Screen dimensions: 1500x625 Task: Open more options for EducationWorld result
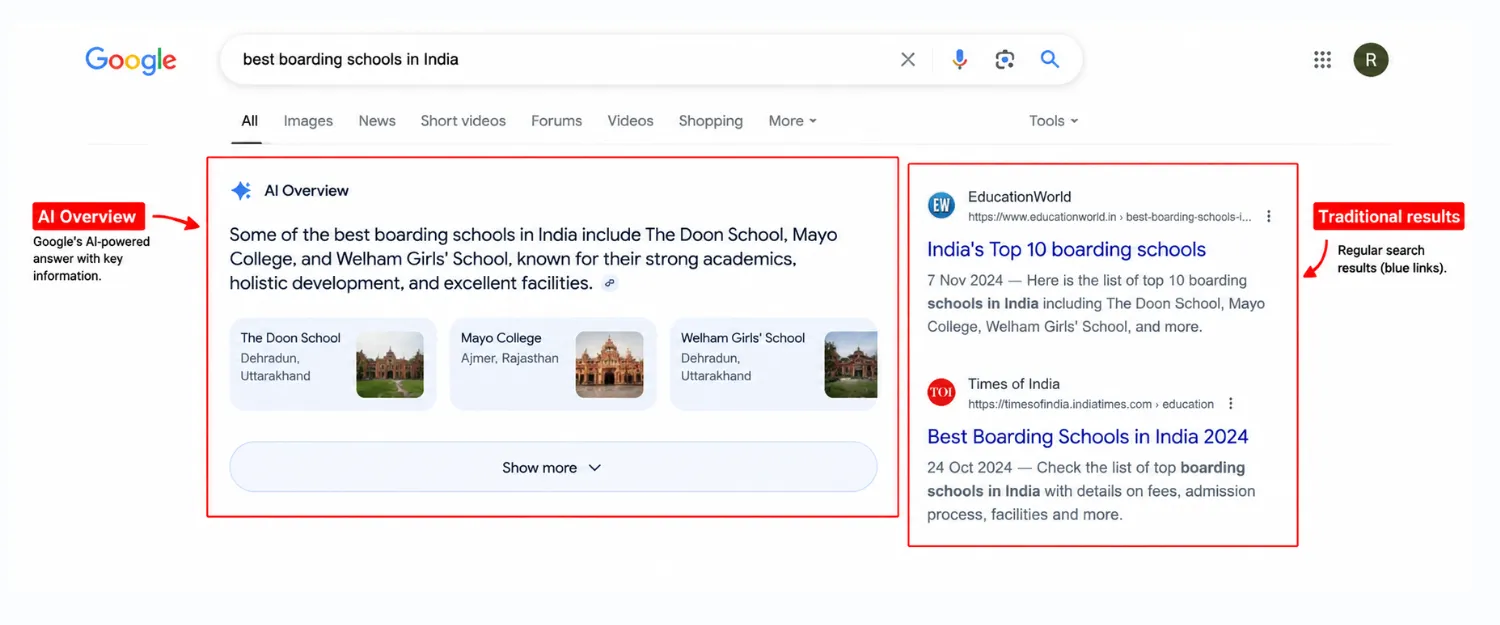pos(1269,216)
